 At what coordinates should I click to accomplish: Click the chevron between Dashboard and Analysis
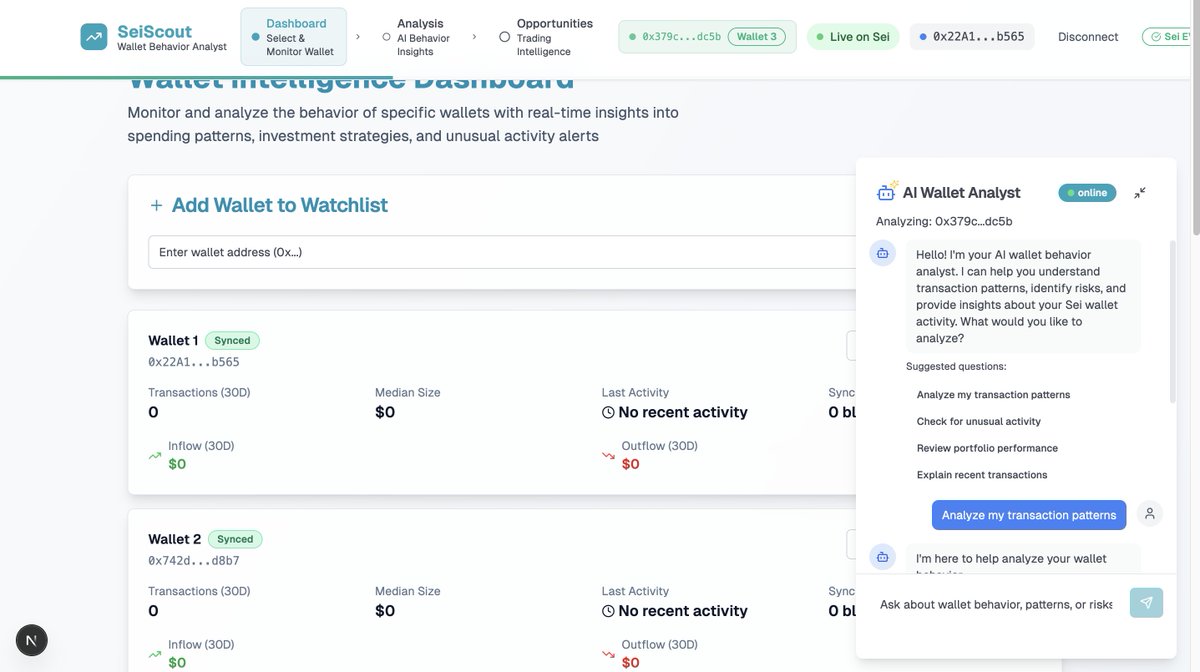point(358,37)
